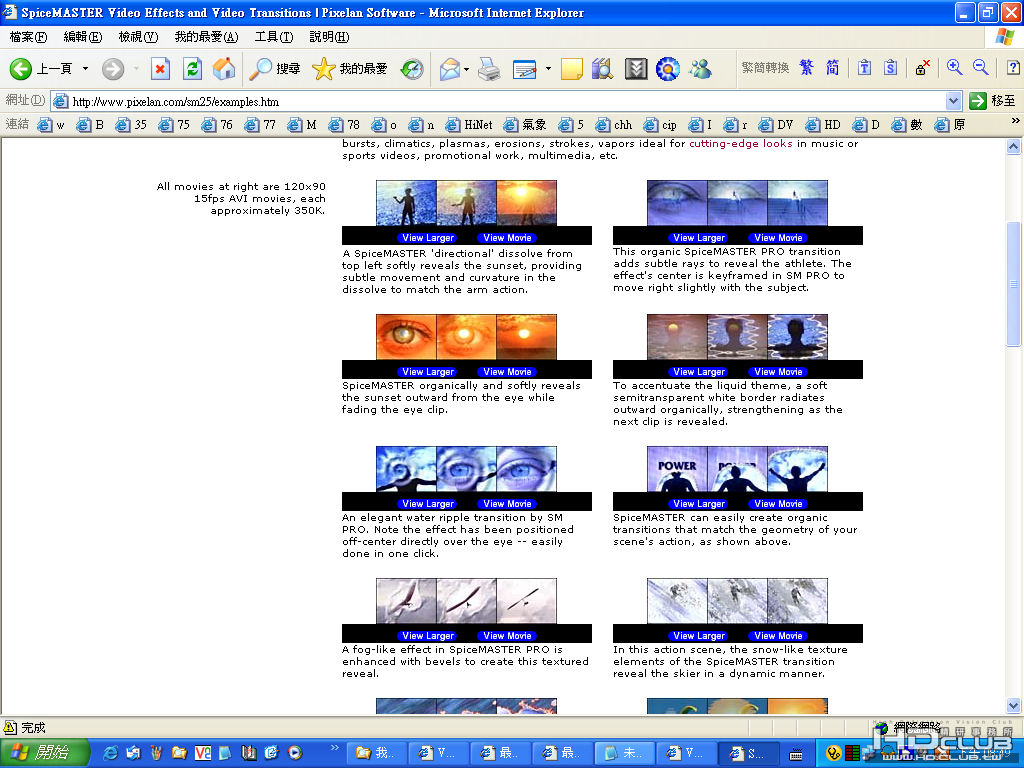The image size is (1024, 768).
Task: Open the 說明(H) menu
Action: point(328,37)
